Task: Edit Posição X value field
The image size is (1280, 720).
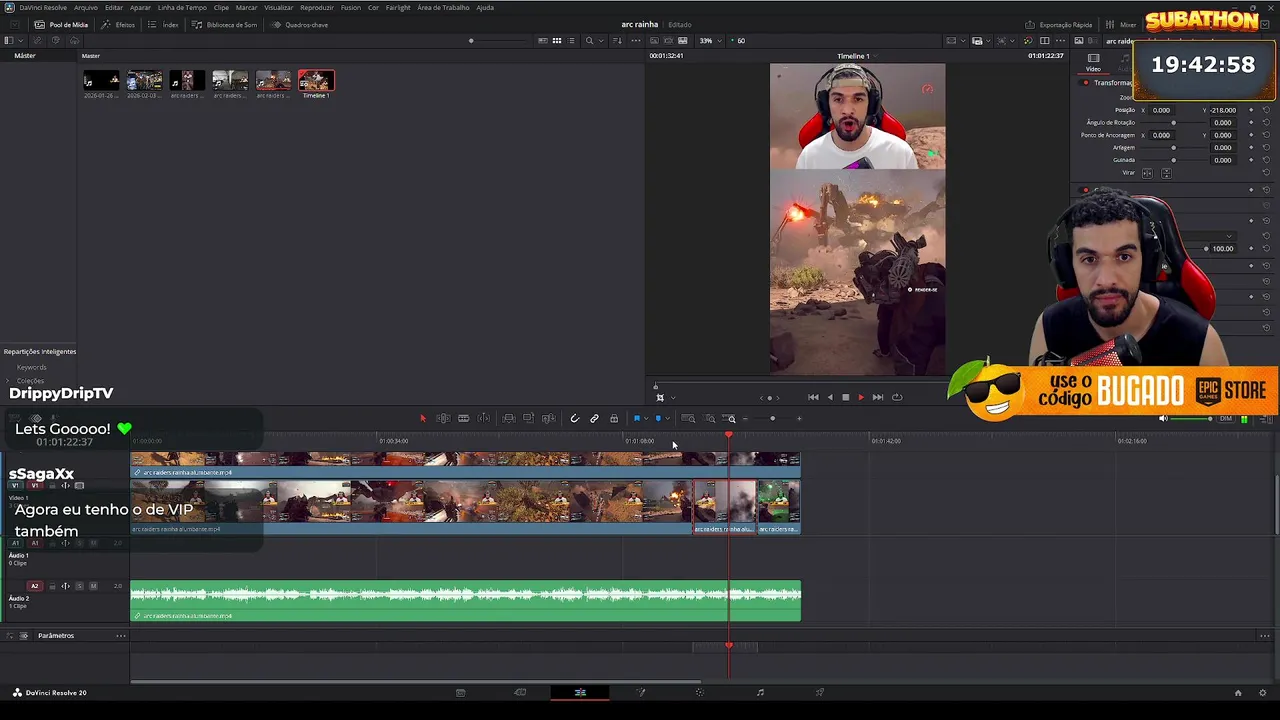Action: pyautogui.click(x=1161, y=110)
